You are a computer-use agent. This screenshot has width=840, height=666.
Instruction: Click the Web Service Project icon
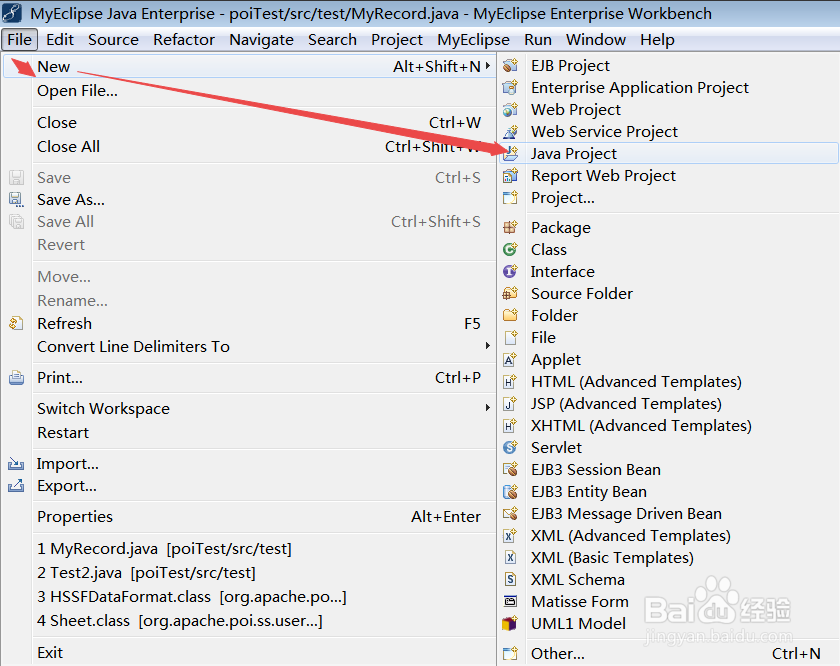tap(511, 131)
